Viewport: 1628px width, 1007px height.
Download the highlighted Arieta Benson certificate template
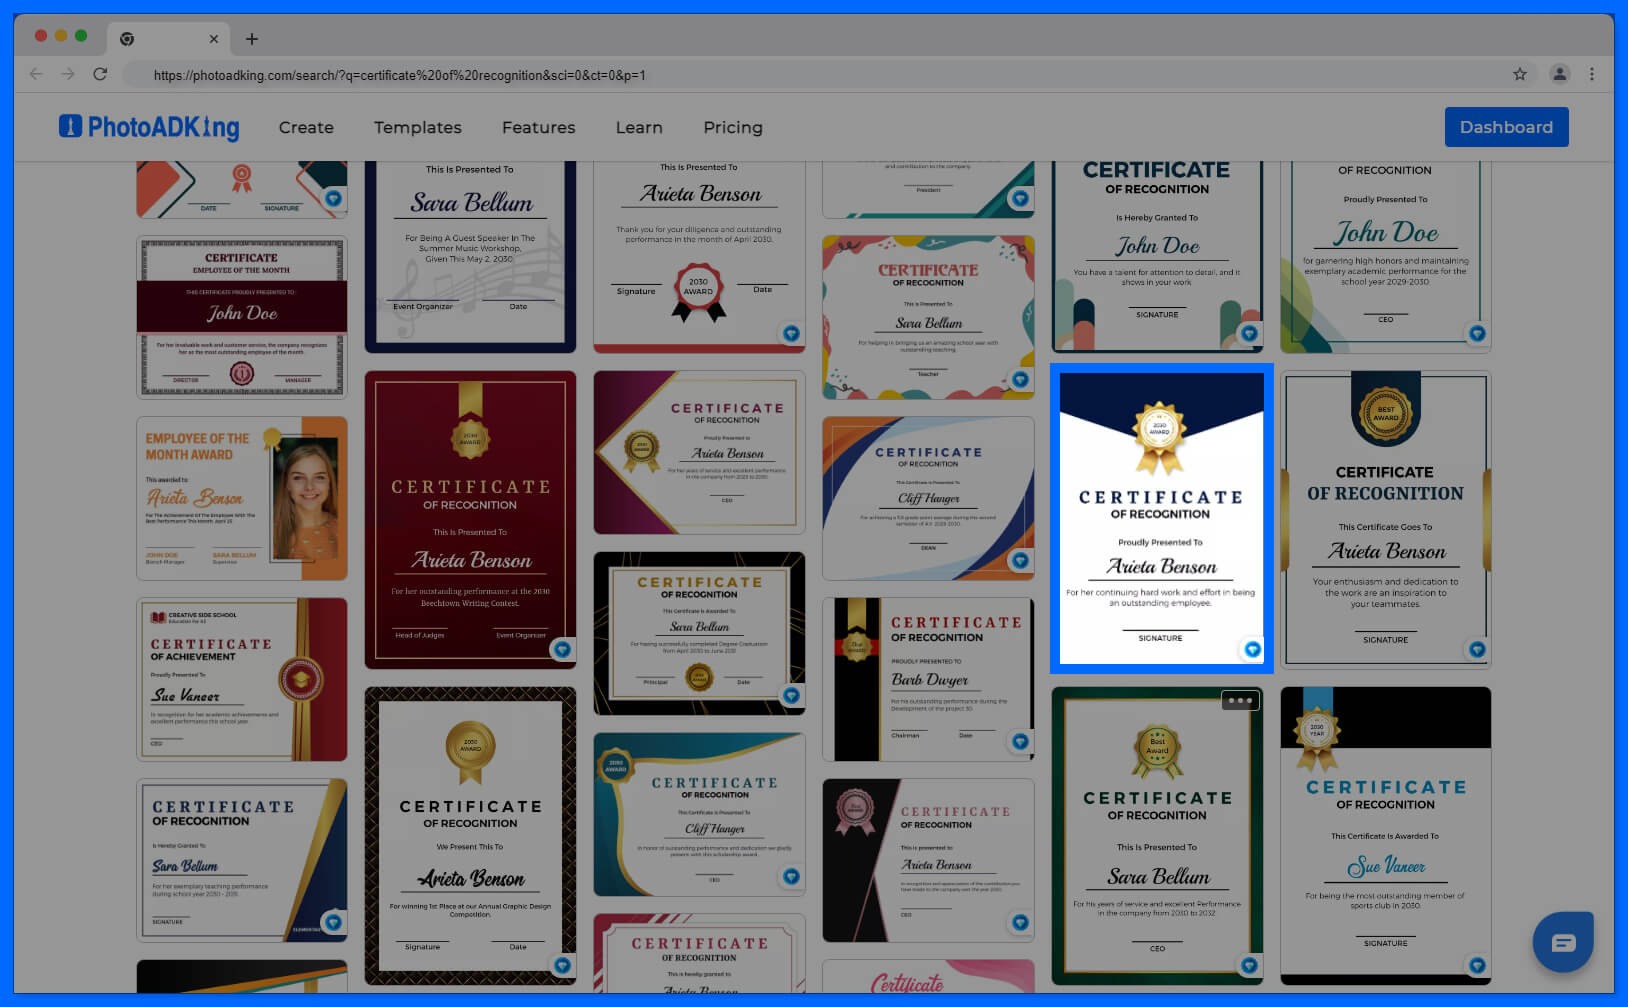click(x=1252, y=649)
